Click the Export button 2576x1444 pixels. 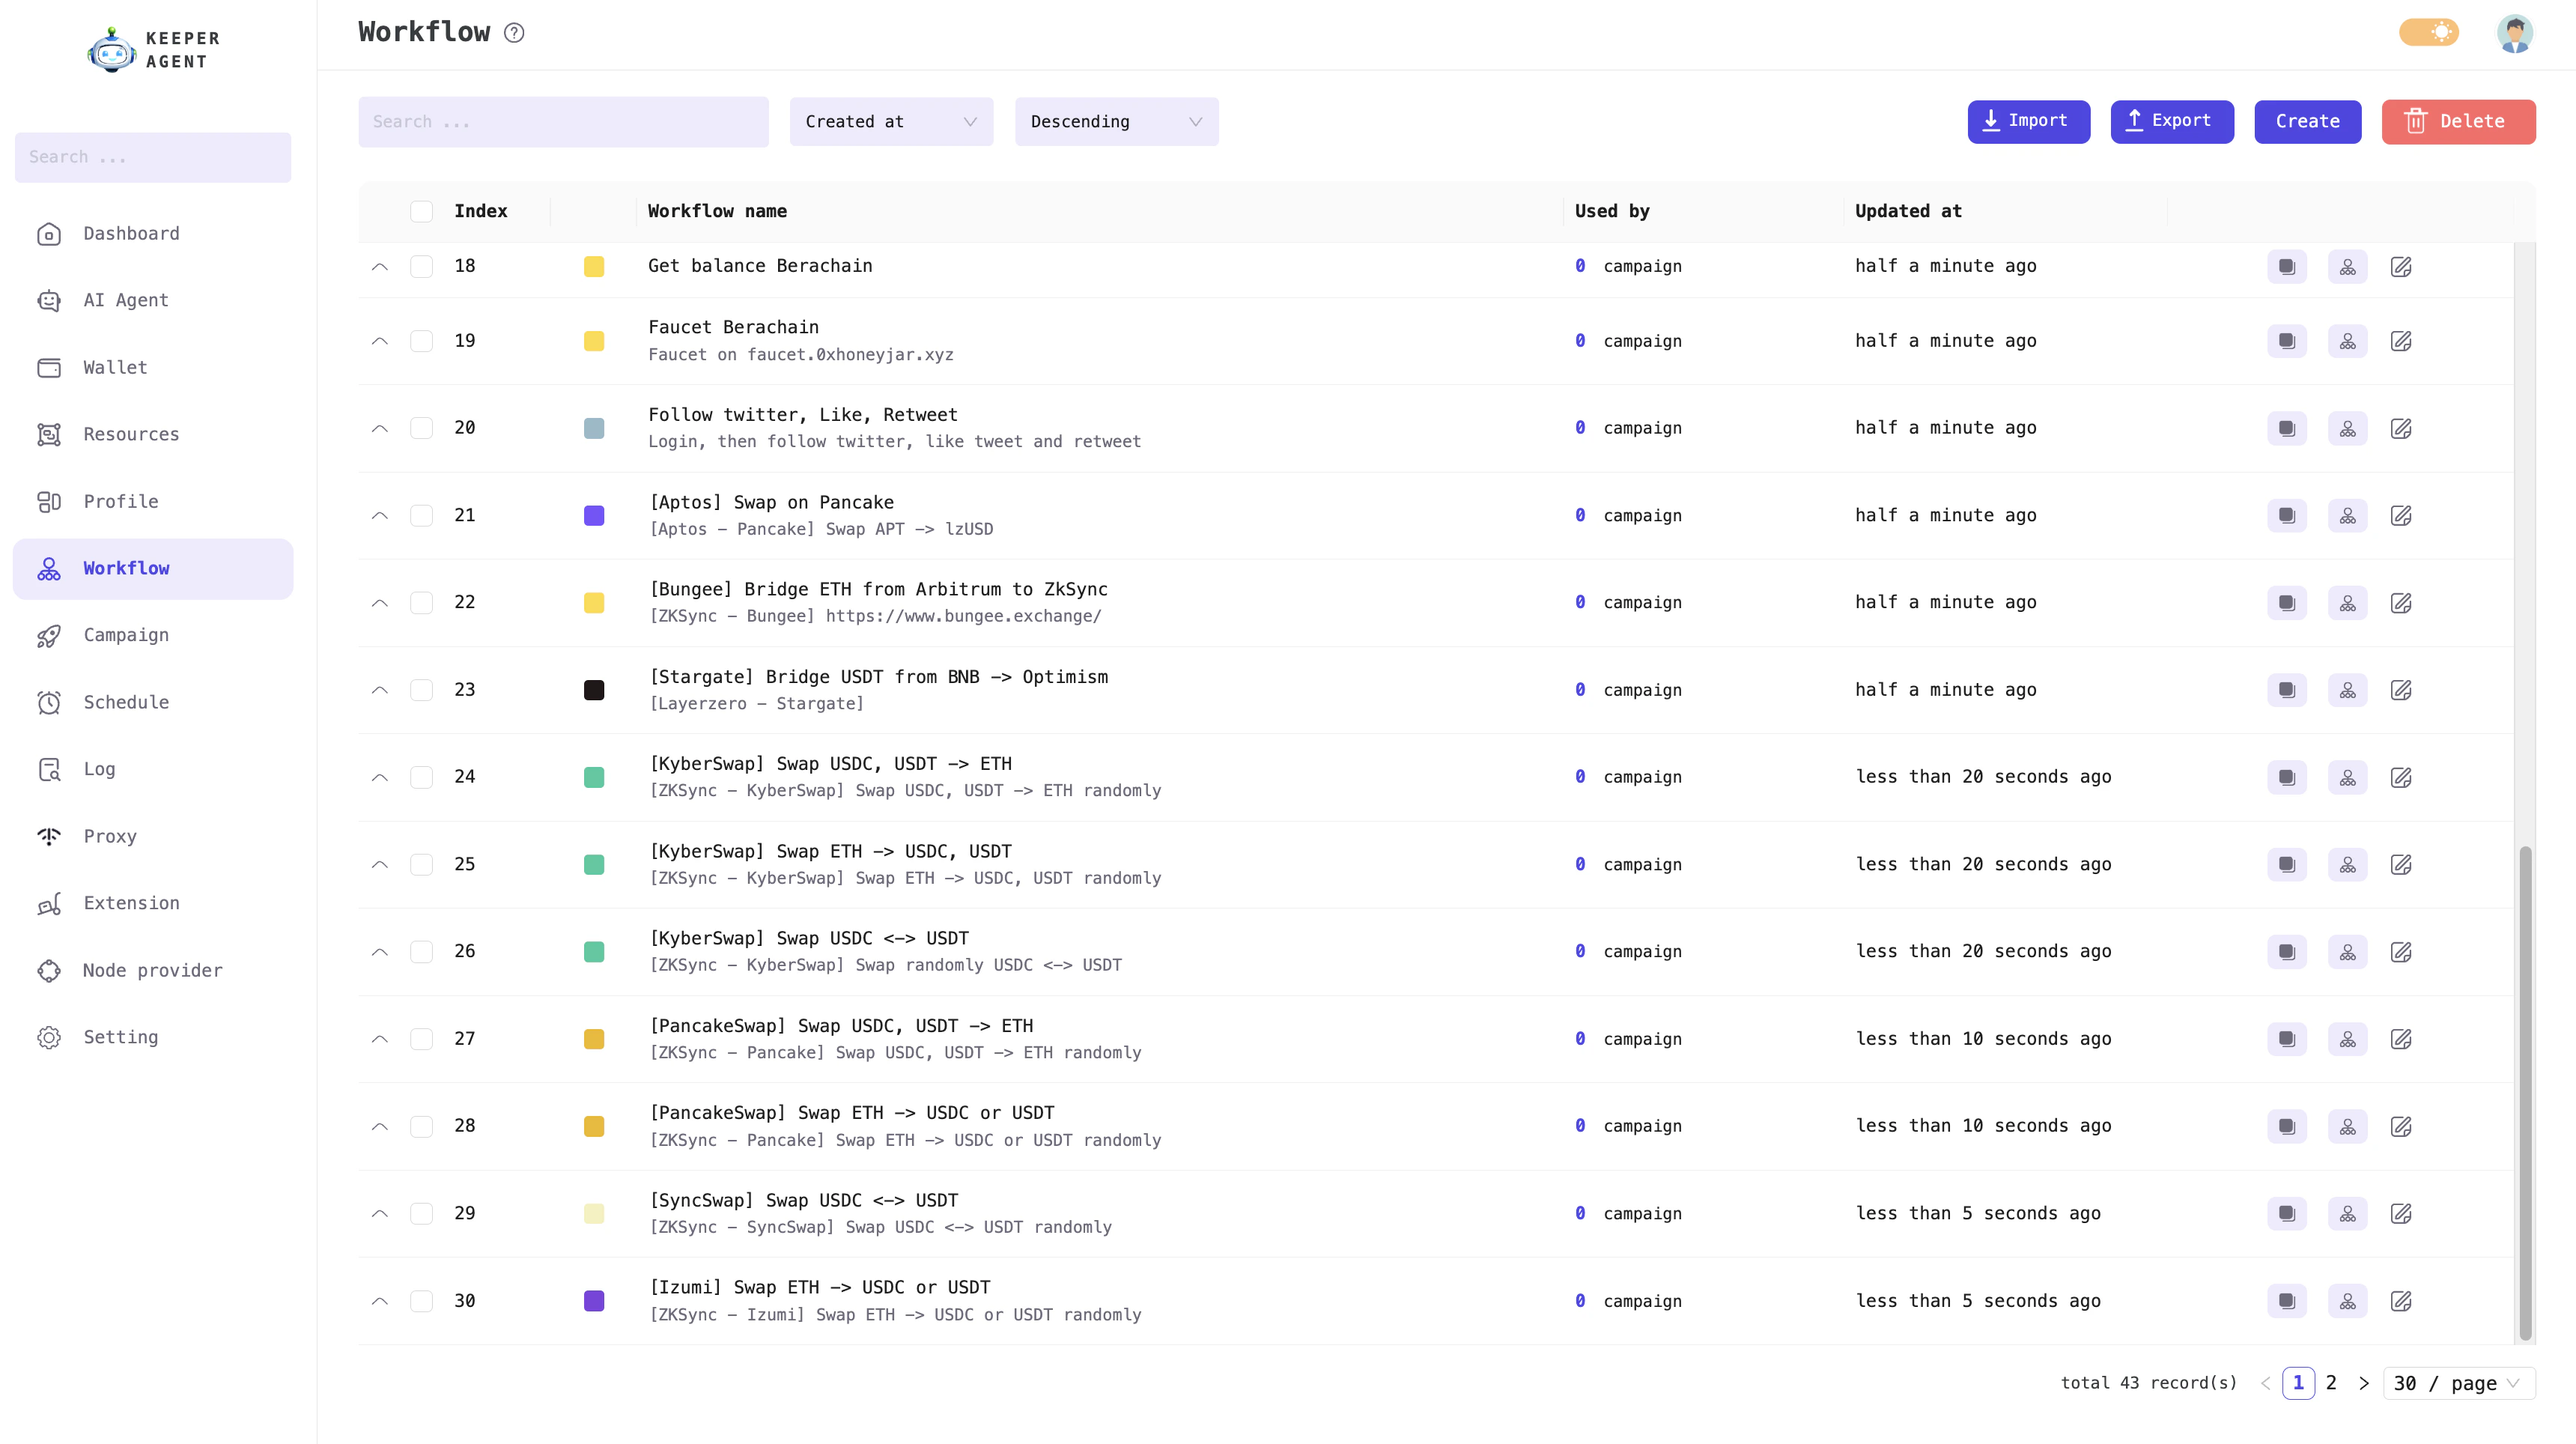tap(2172, 121)
